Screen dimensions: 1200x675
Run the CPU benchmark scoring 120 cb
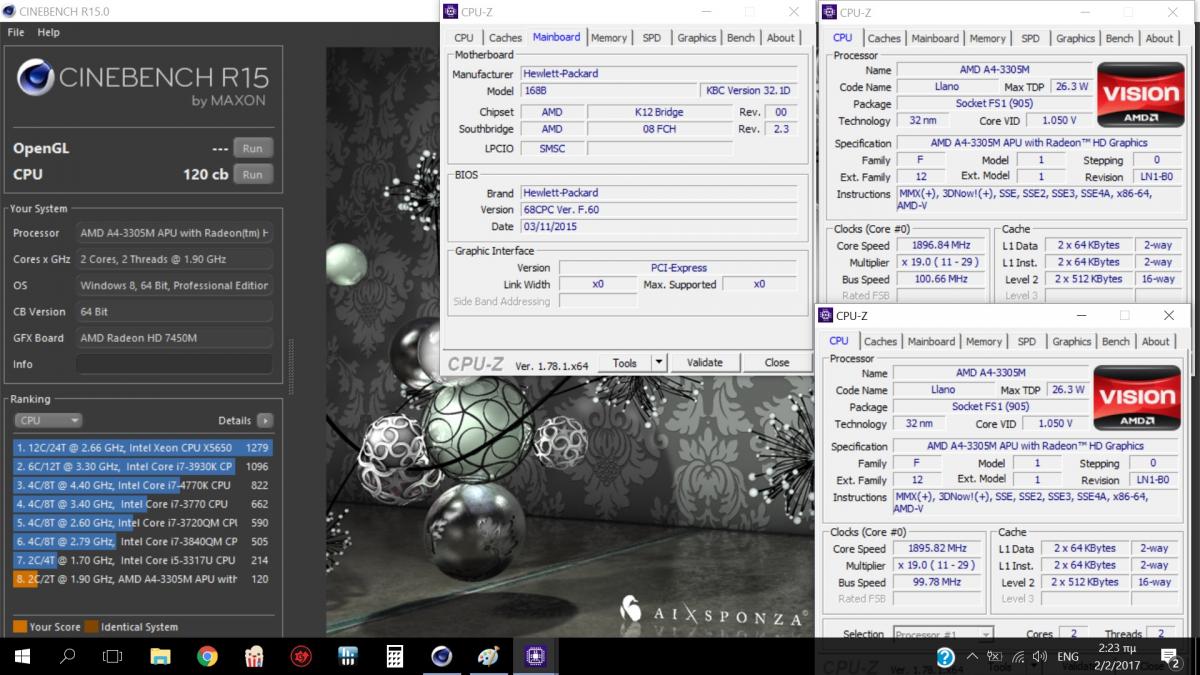click(252, 174)
